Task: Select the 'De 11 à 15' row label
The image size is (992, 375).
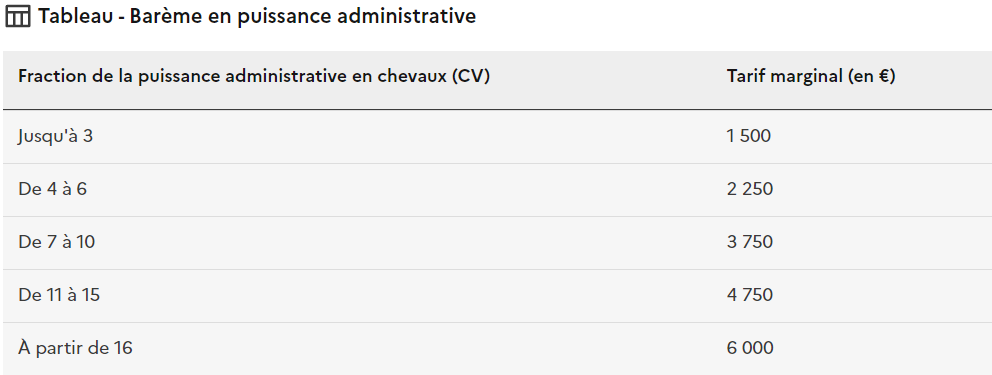Action: (59, 295)
